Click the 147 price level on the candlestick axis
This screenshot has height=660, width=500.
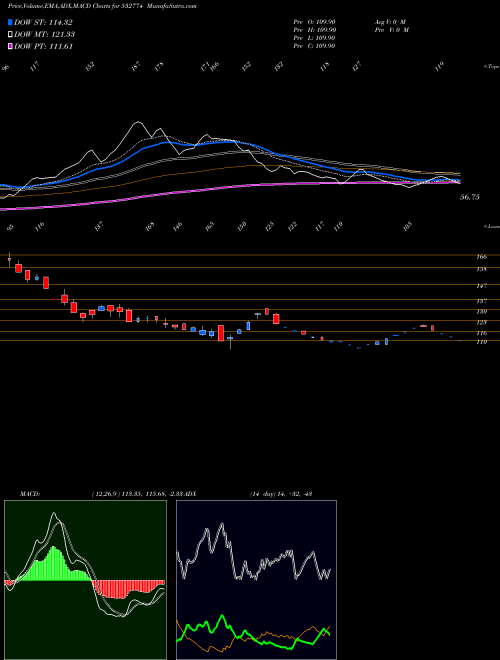[481, 286]
